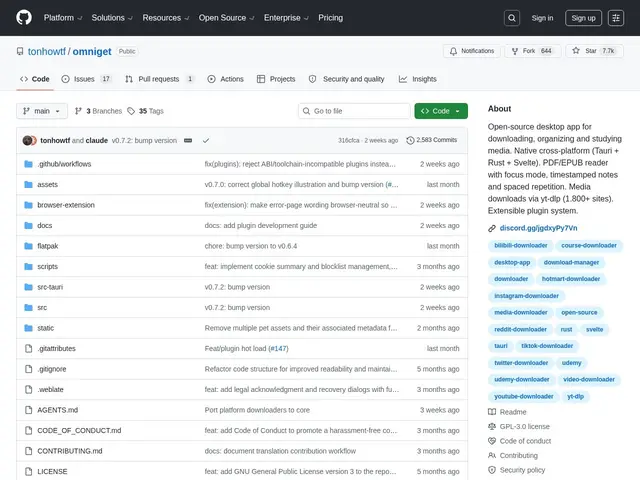
Task: Click the Notifications bell icon
Action: [453, 51]
